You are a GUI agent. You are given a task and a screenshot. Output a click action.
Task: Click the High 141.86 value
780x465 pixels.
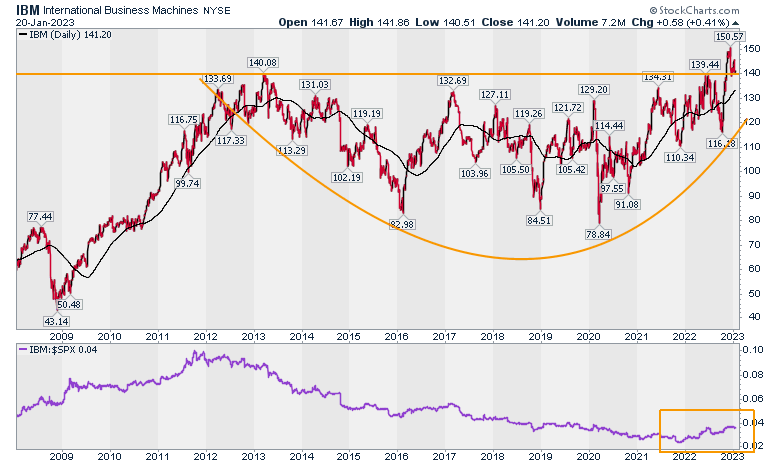pyautogui.click(x=380, y=22)
